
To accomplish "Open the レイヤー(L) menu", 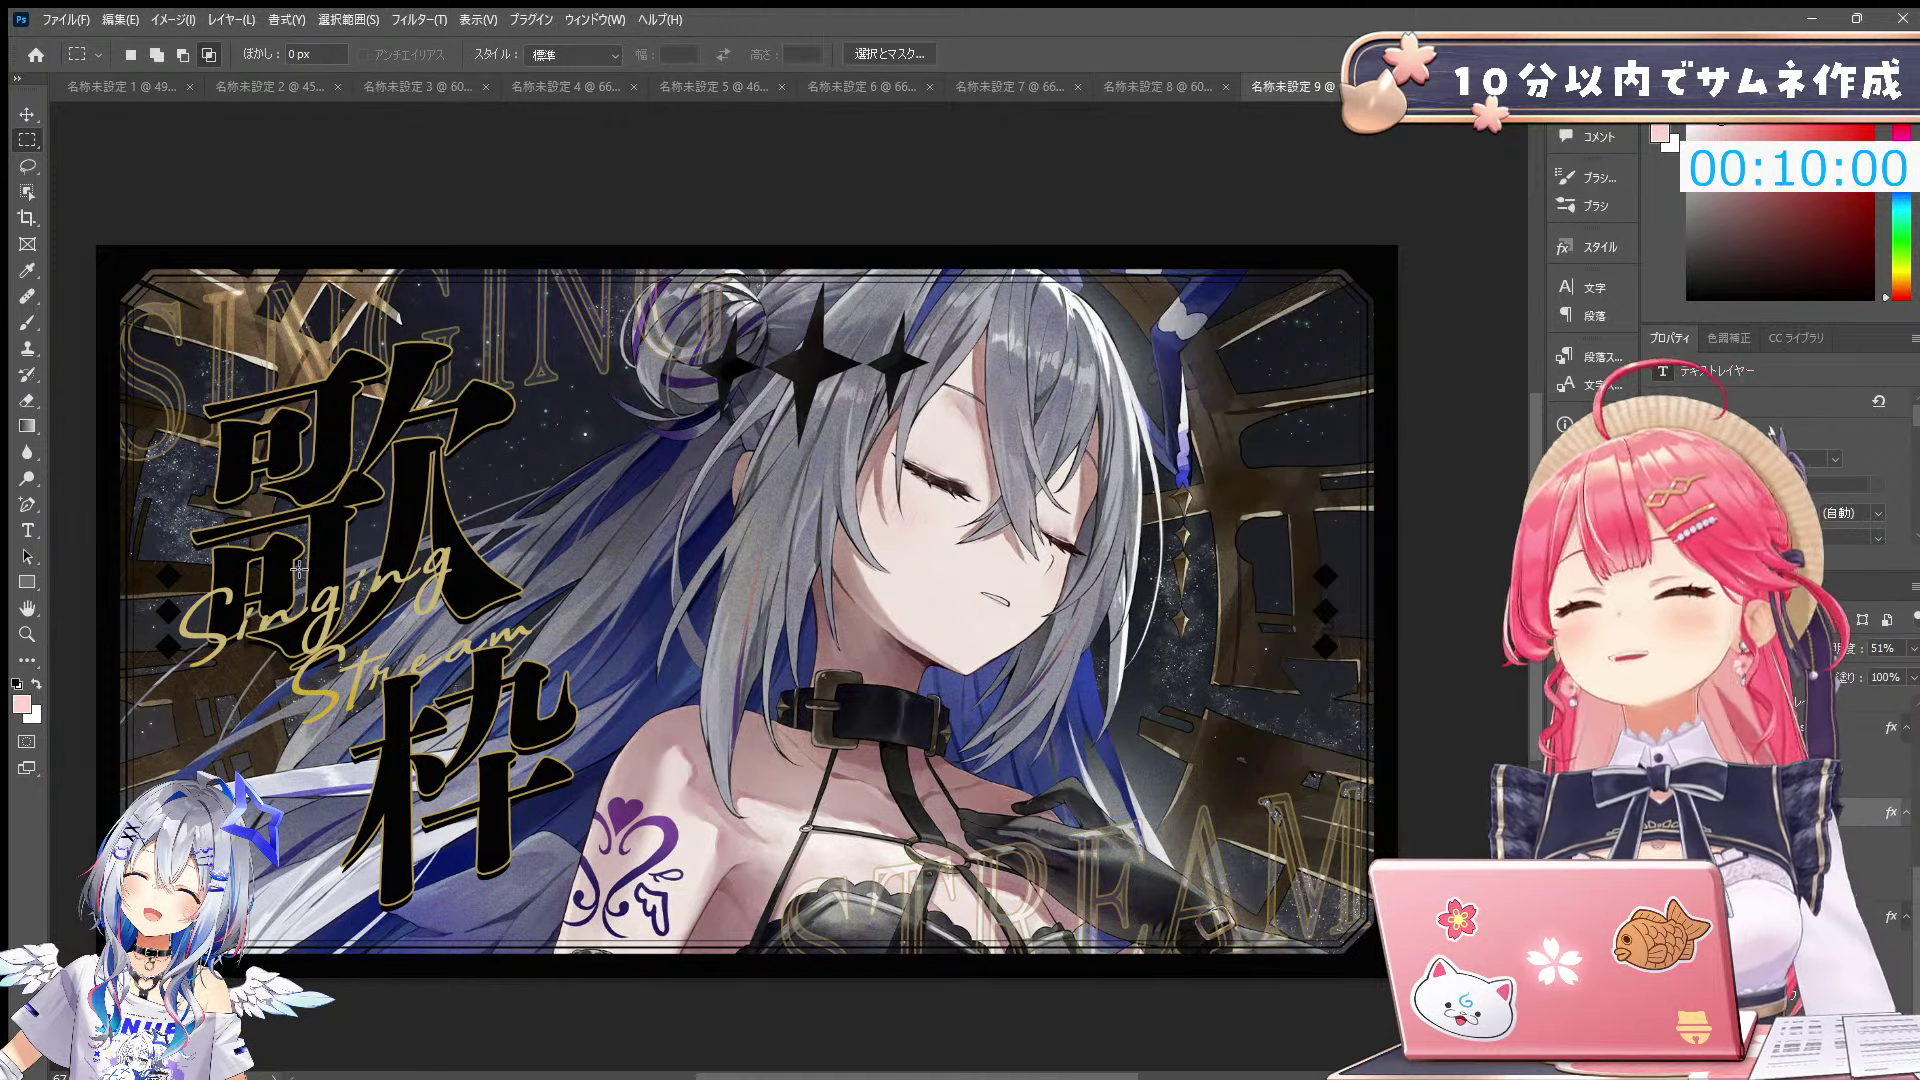I will (231, 20).
